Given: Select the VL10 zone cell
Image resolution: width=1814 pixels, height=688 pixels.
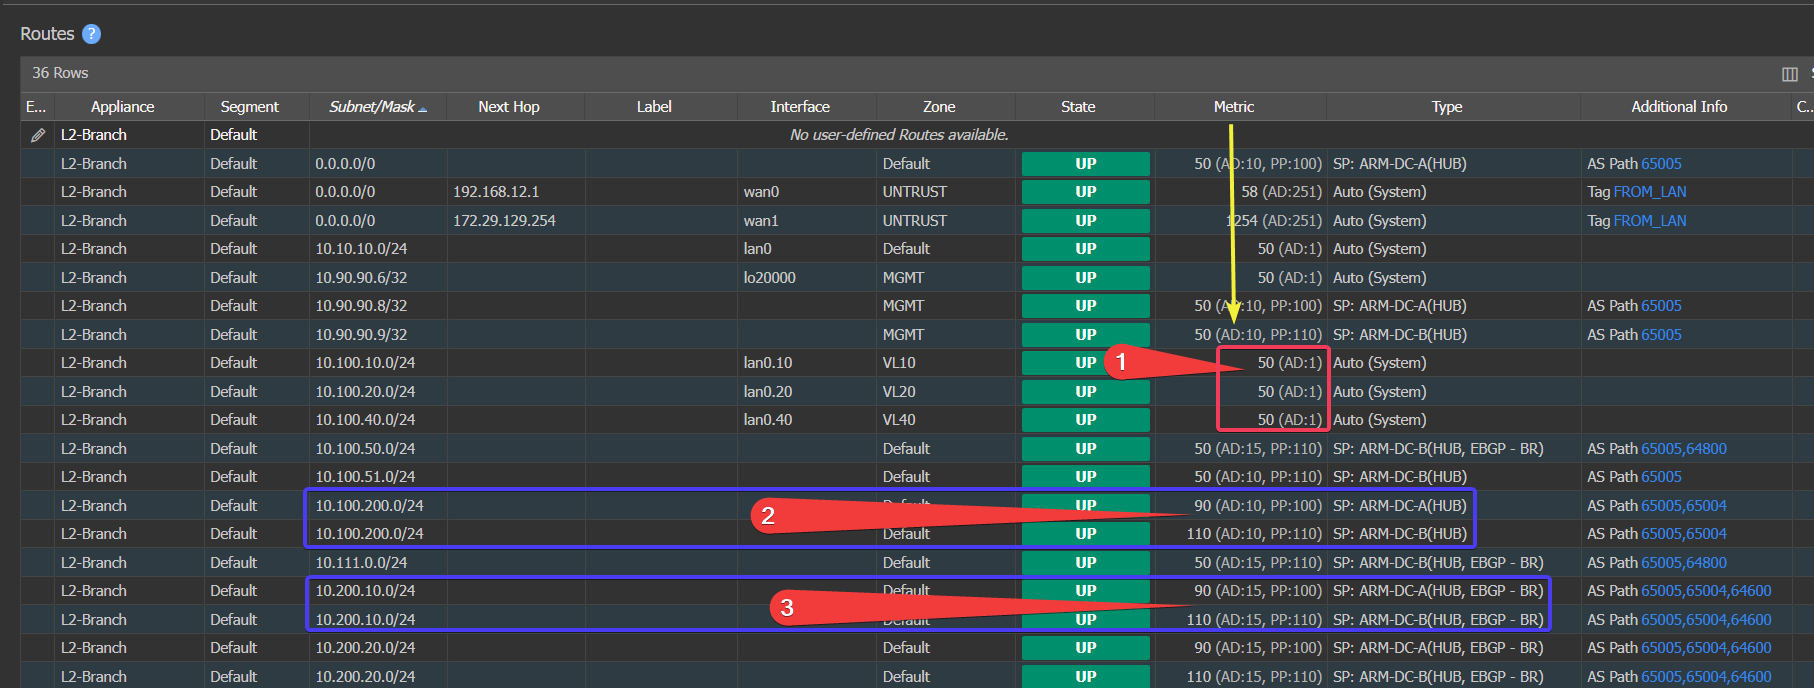Looking at the screenshot, I should point(946,363).
